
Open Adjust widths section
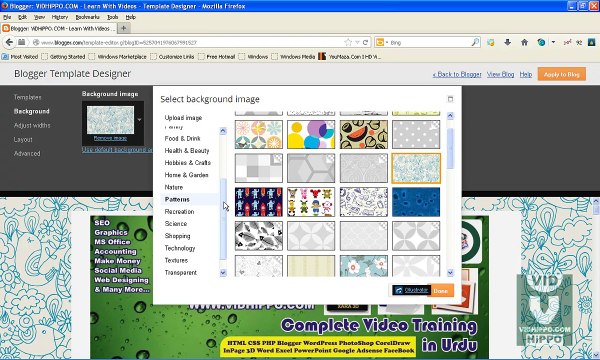(32, 125)
